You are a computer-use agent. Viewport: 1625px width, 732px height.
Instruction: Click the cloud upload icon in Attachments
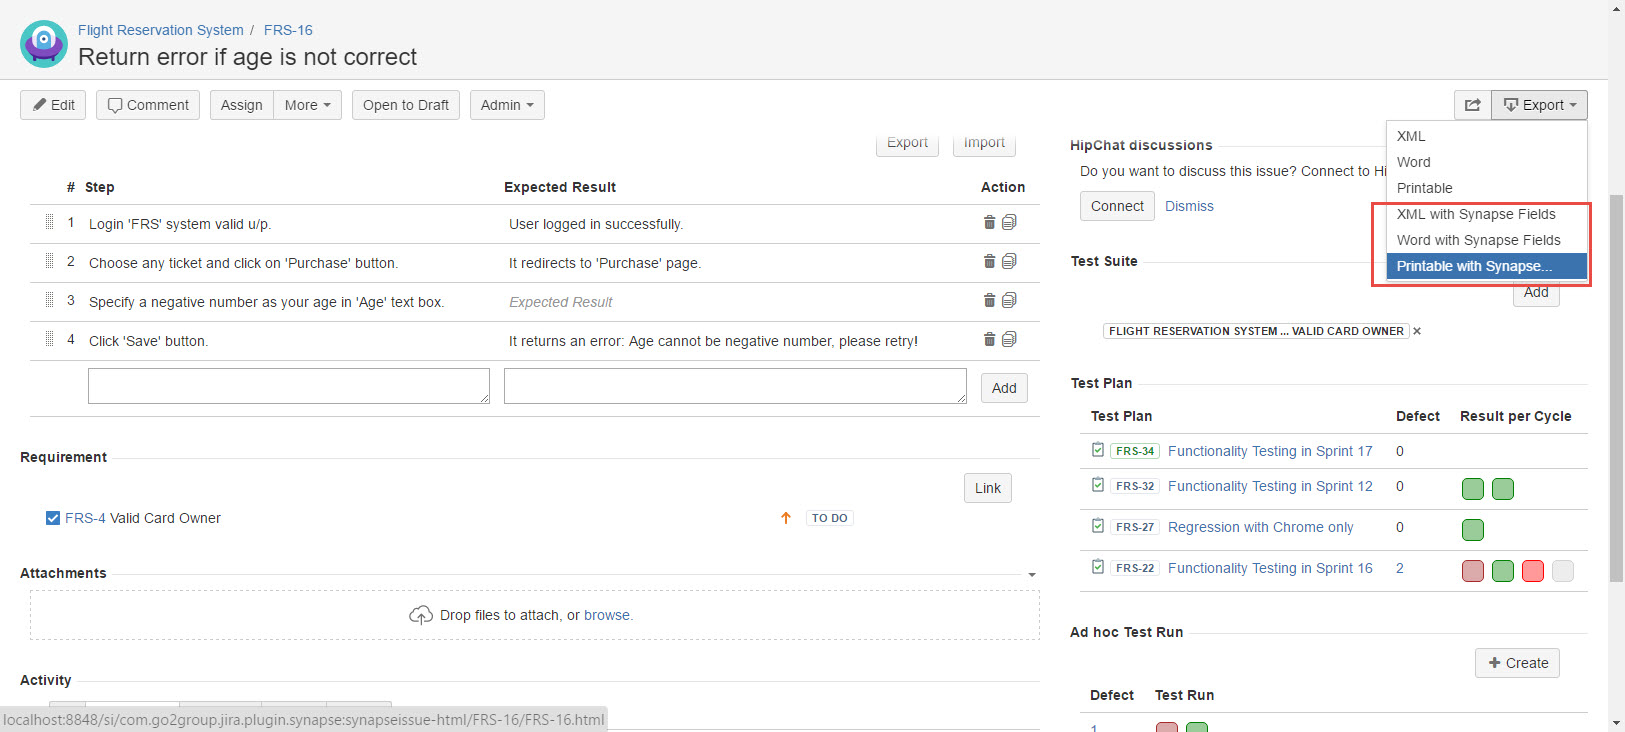[421, 615]
